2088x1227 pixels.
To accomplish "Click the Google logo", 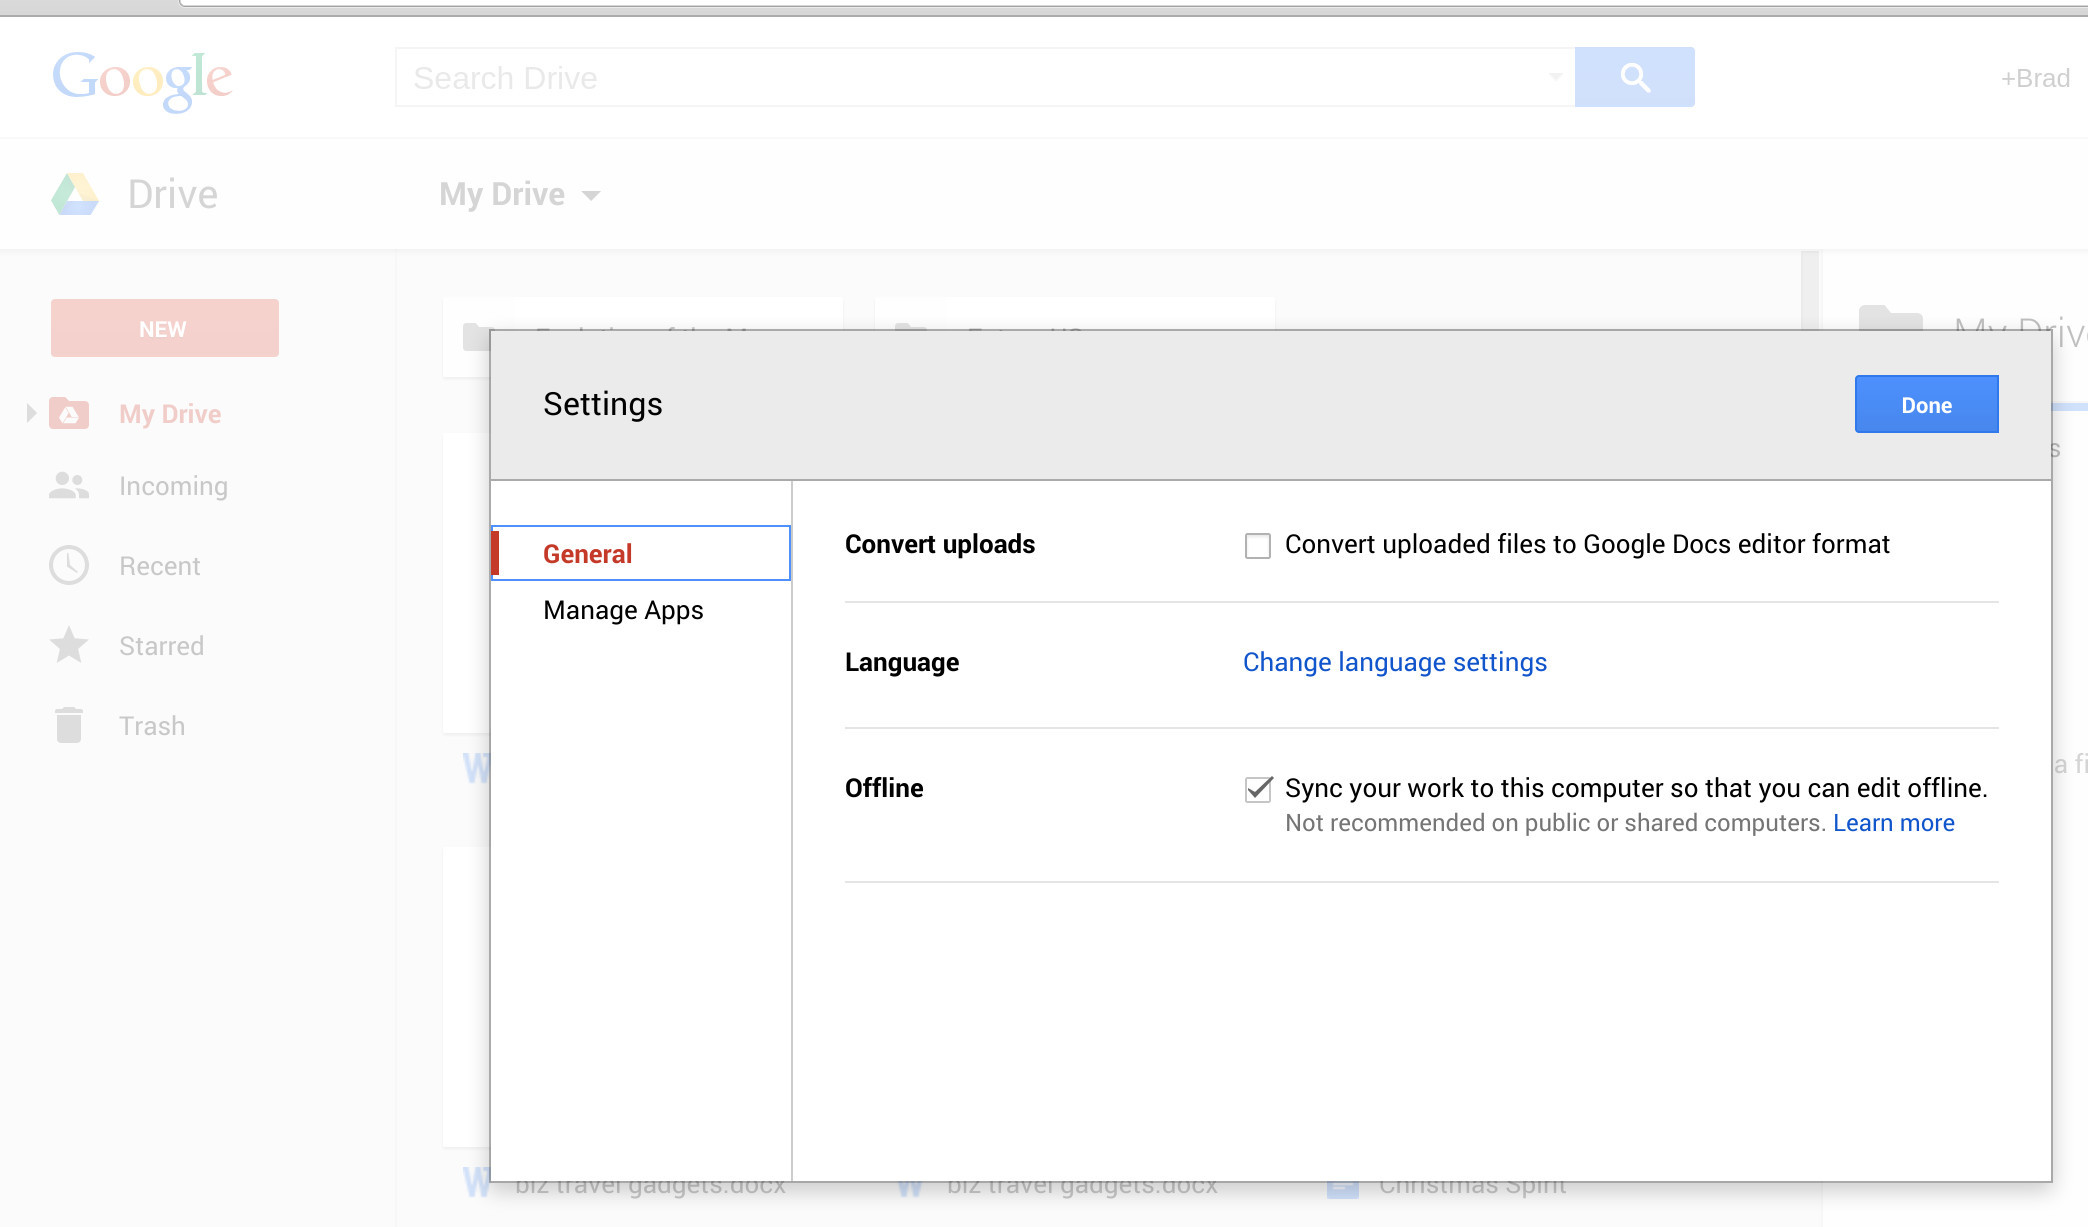I will [142, 79].
